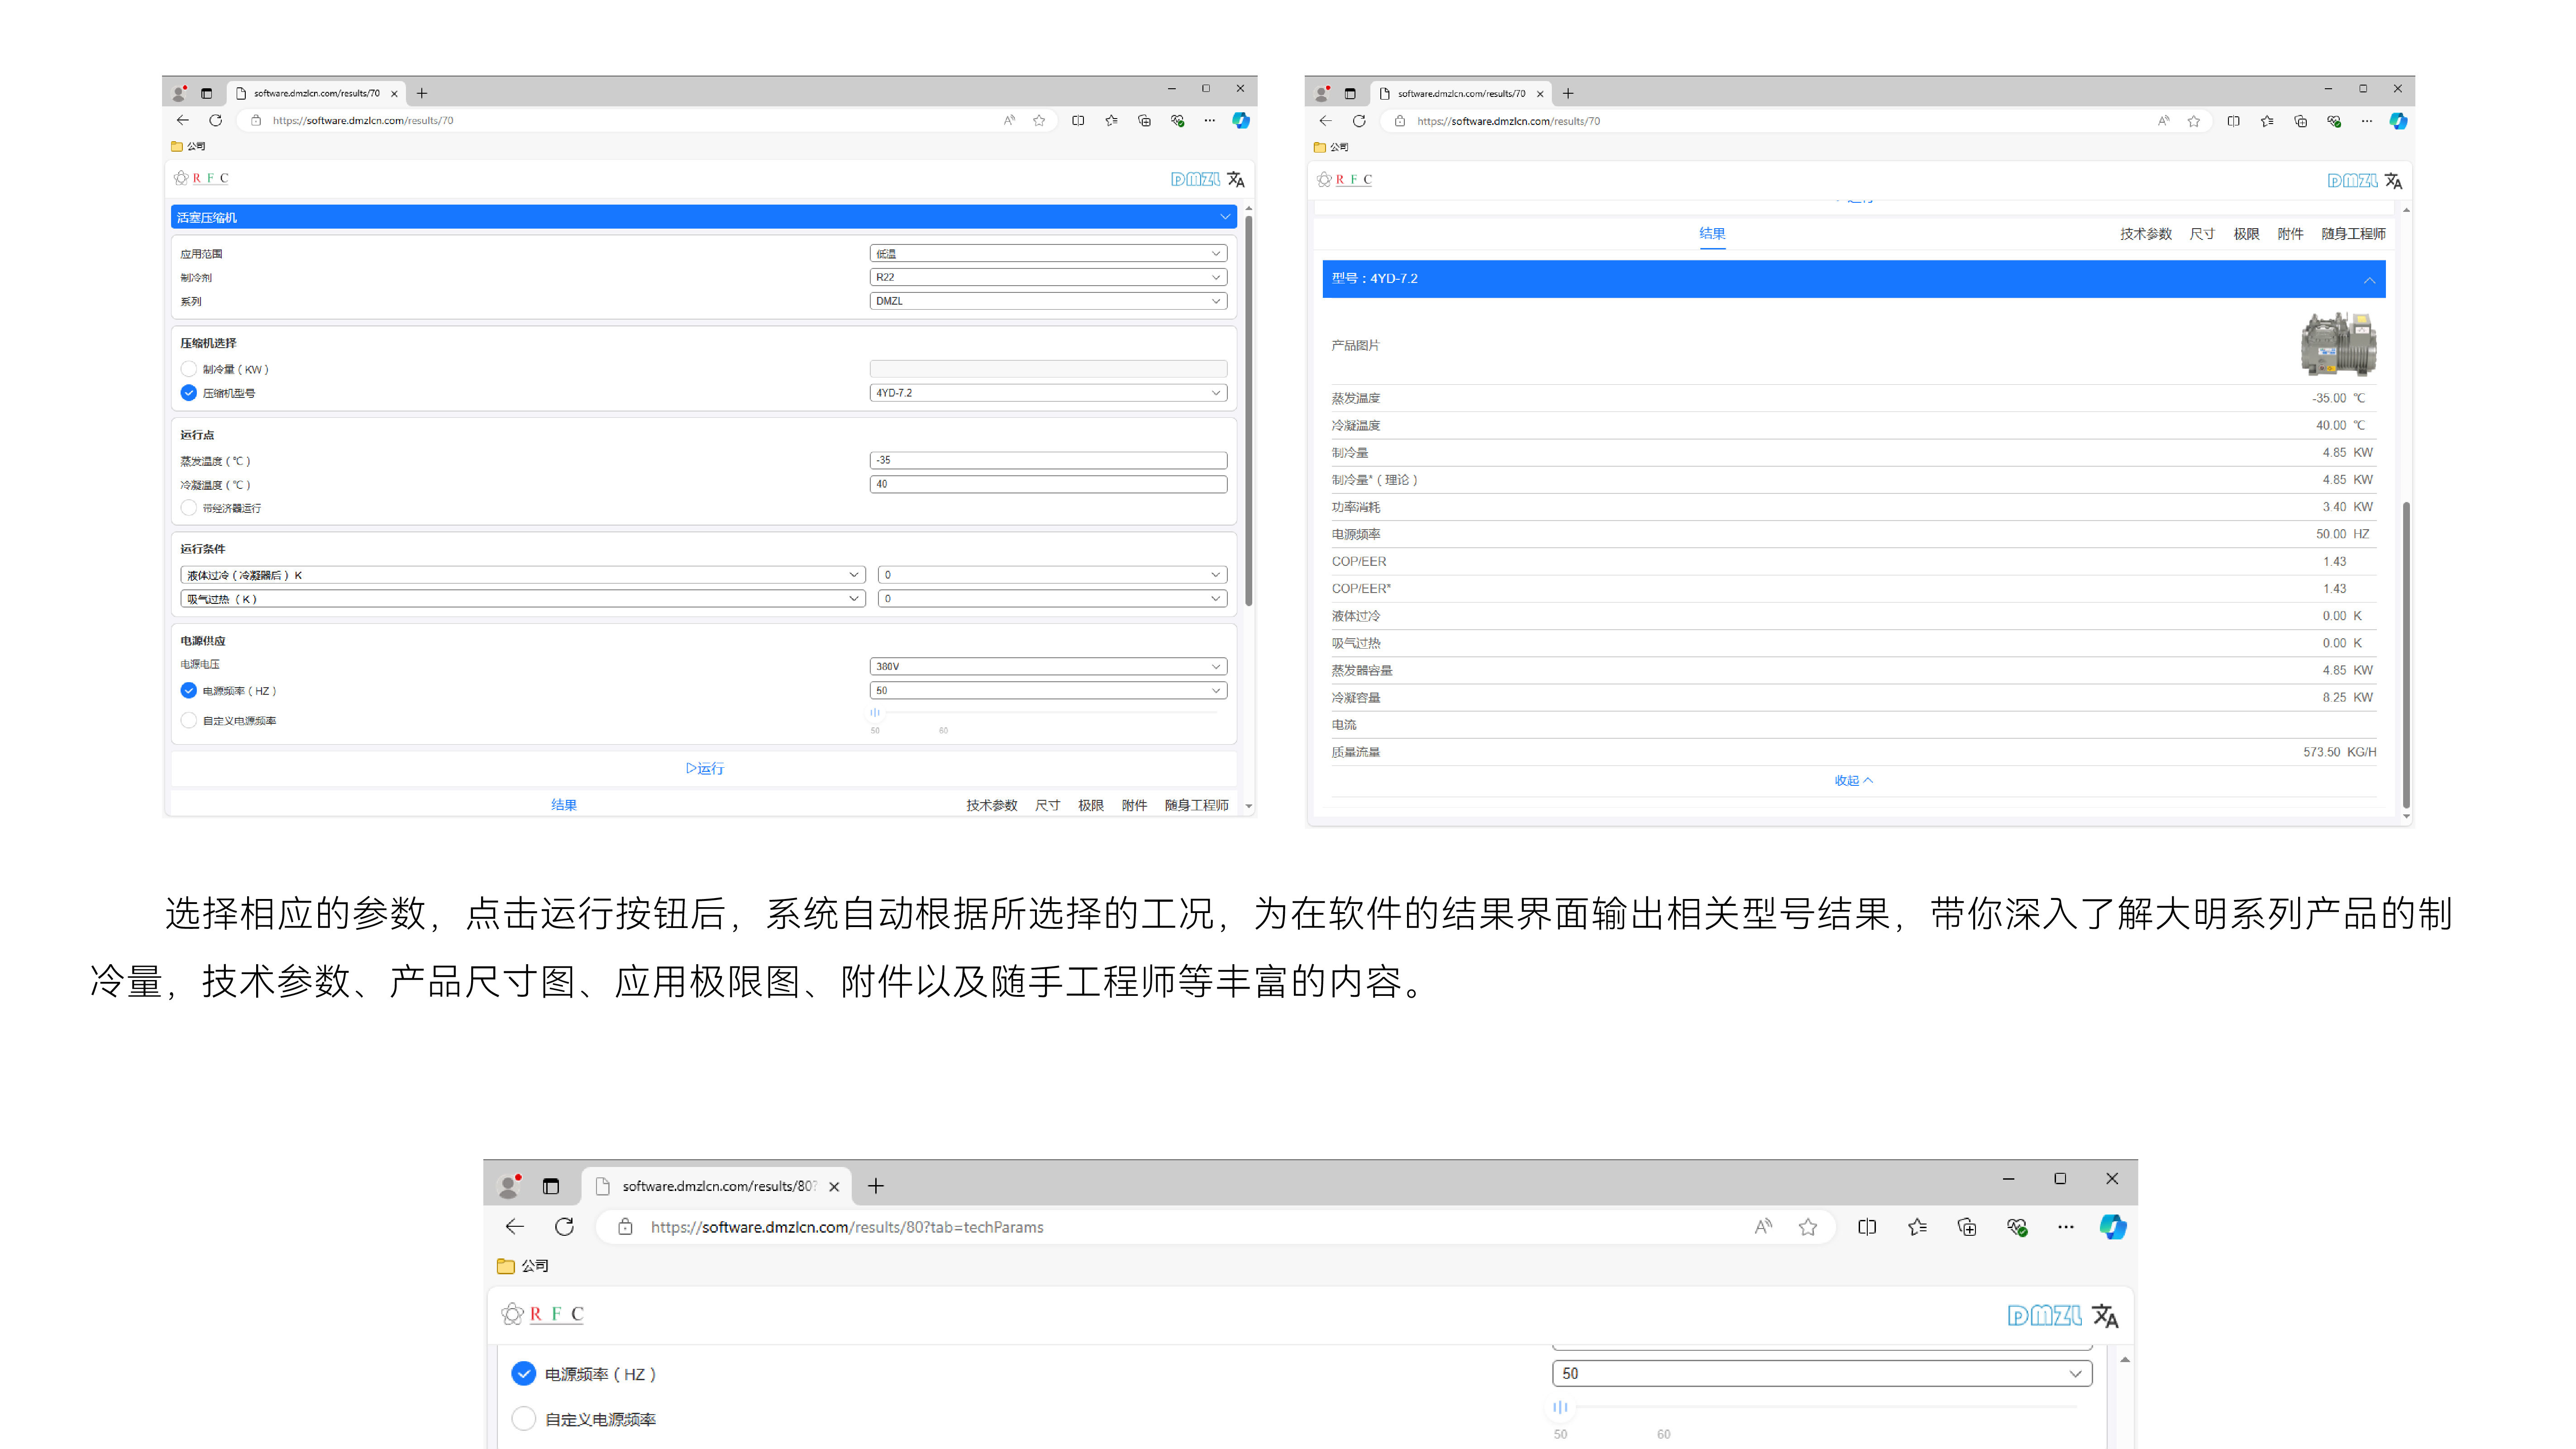2576x1449 pixels.
Task: Open compressor model dropdown showing 4YD-7.2
Action: pyautogui.click(x=1048, y=393)
